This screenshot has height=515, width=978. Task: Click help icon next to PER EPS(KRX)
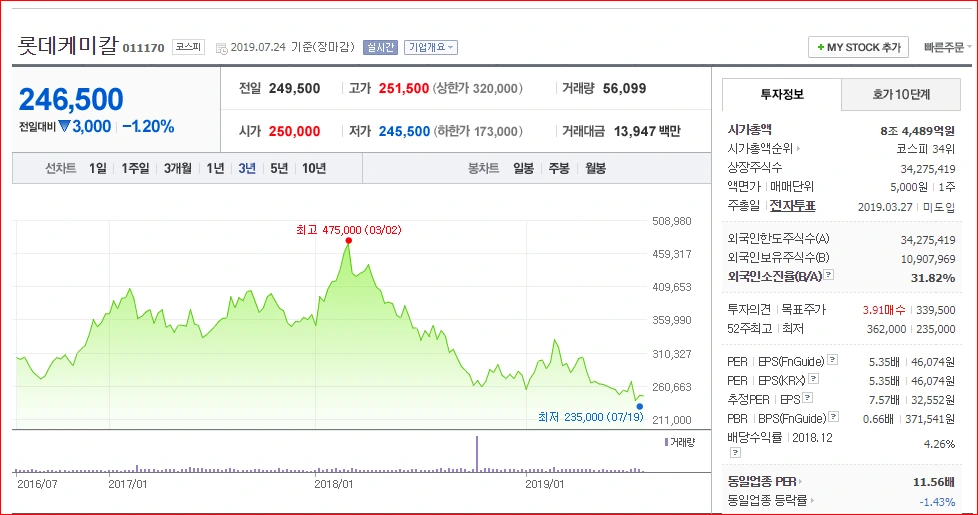813,378
